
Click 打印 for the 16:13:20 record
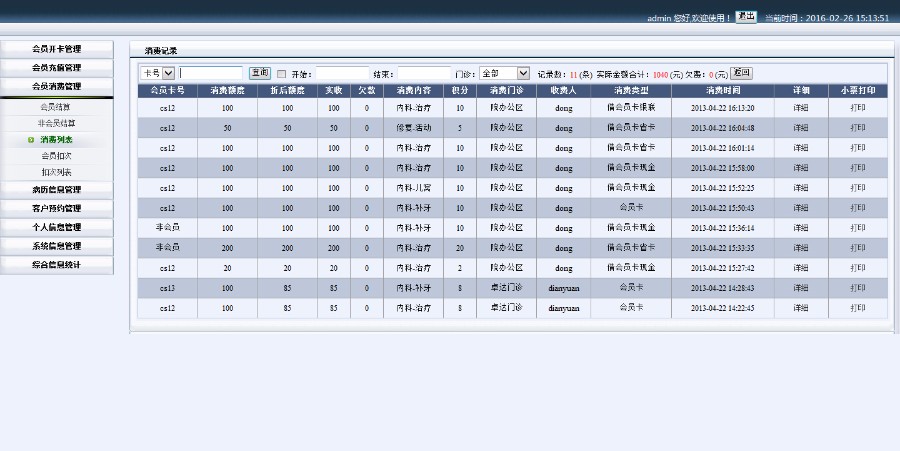pyautogui.click(x=858, y=108)
